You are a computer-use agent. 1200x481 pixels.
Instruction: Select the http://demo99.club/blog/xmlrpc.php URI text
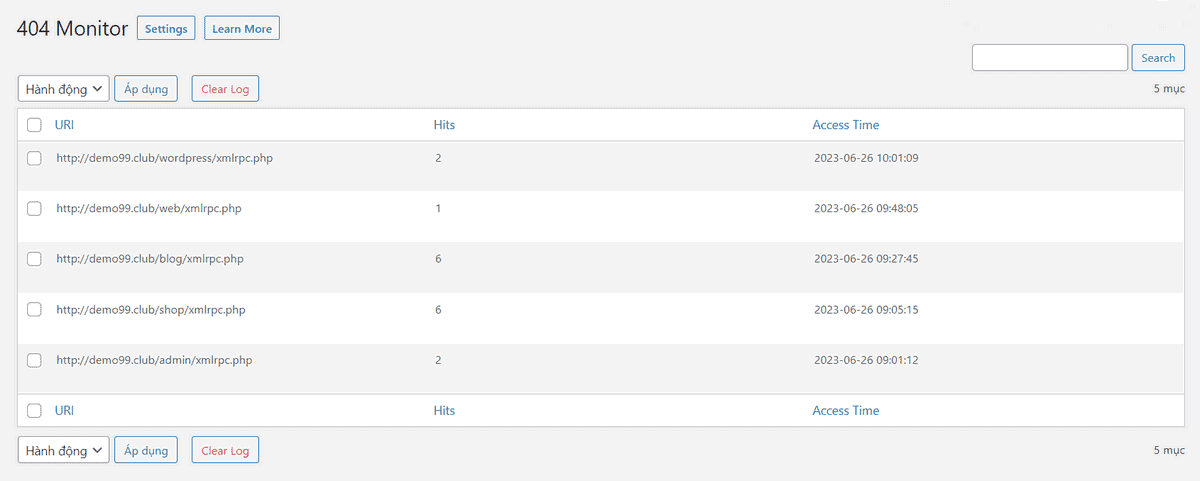(150, 259)
